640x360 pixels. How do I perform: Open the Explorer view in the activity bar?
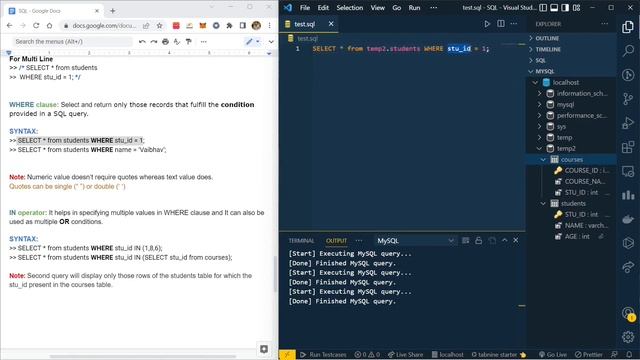coord(628,27)
